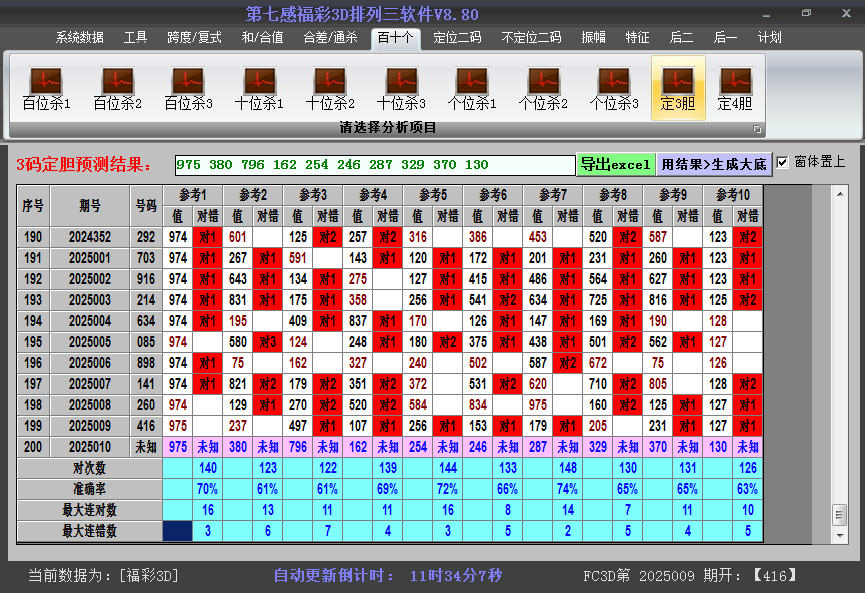Screen dimensions: 865x593
Task: Switch to the 合差/通杀 tab
Action: coord(330,38)
